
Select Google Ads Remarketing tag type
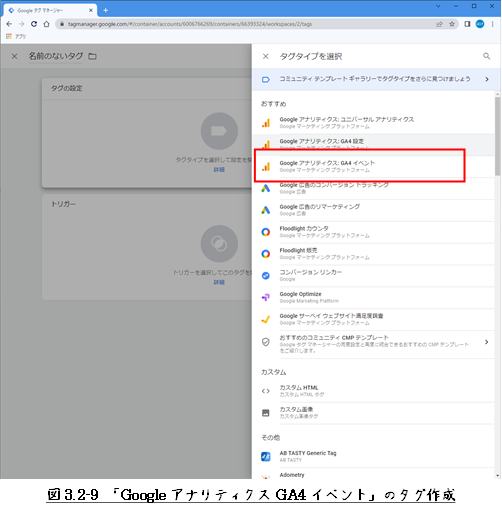(373, 210)
